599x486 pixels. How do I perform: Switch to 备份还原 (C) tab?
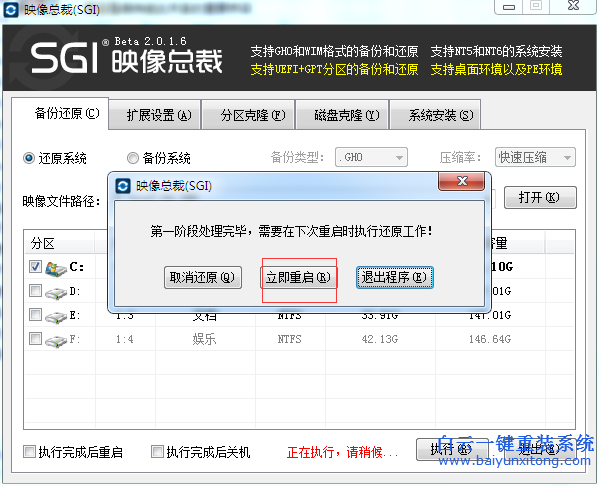pyautogui.click(x=60, y=113)
